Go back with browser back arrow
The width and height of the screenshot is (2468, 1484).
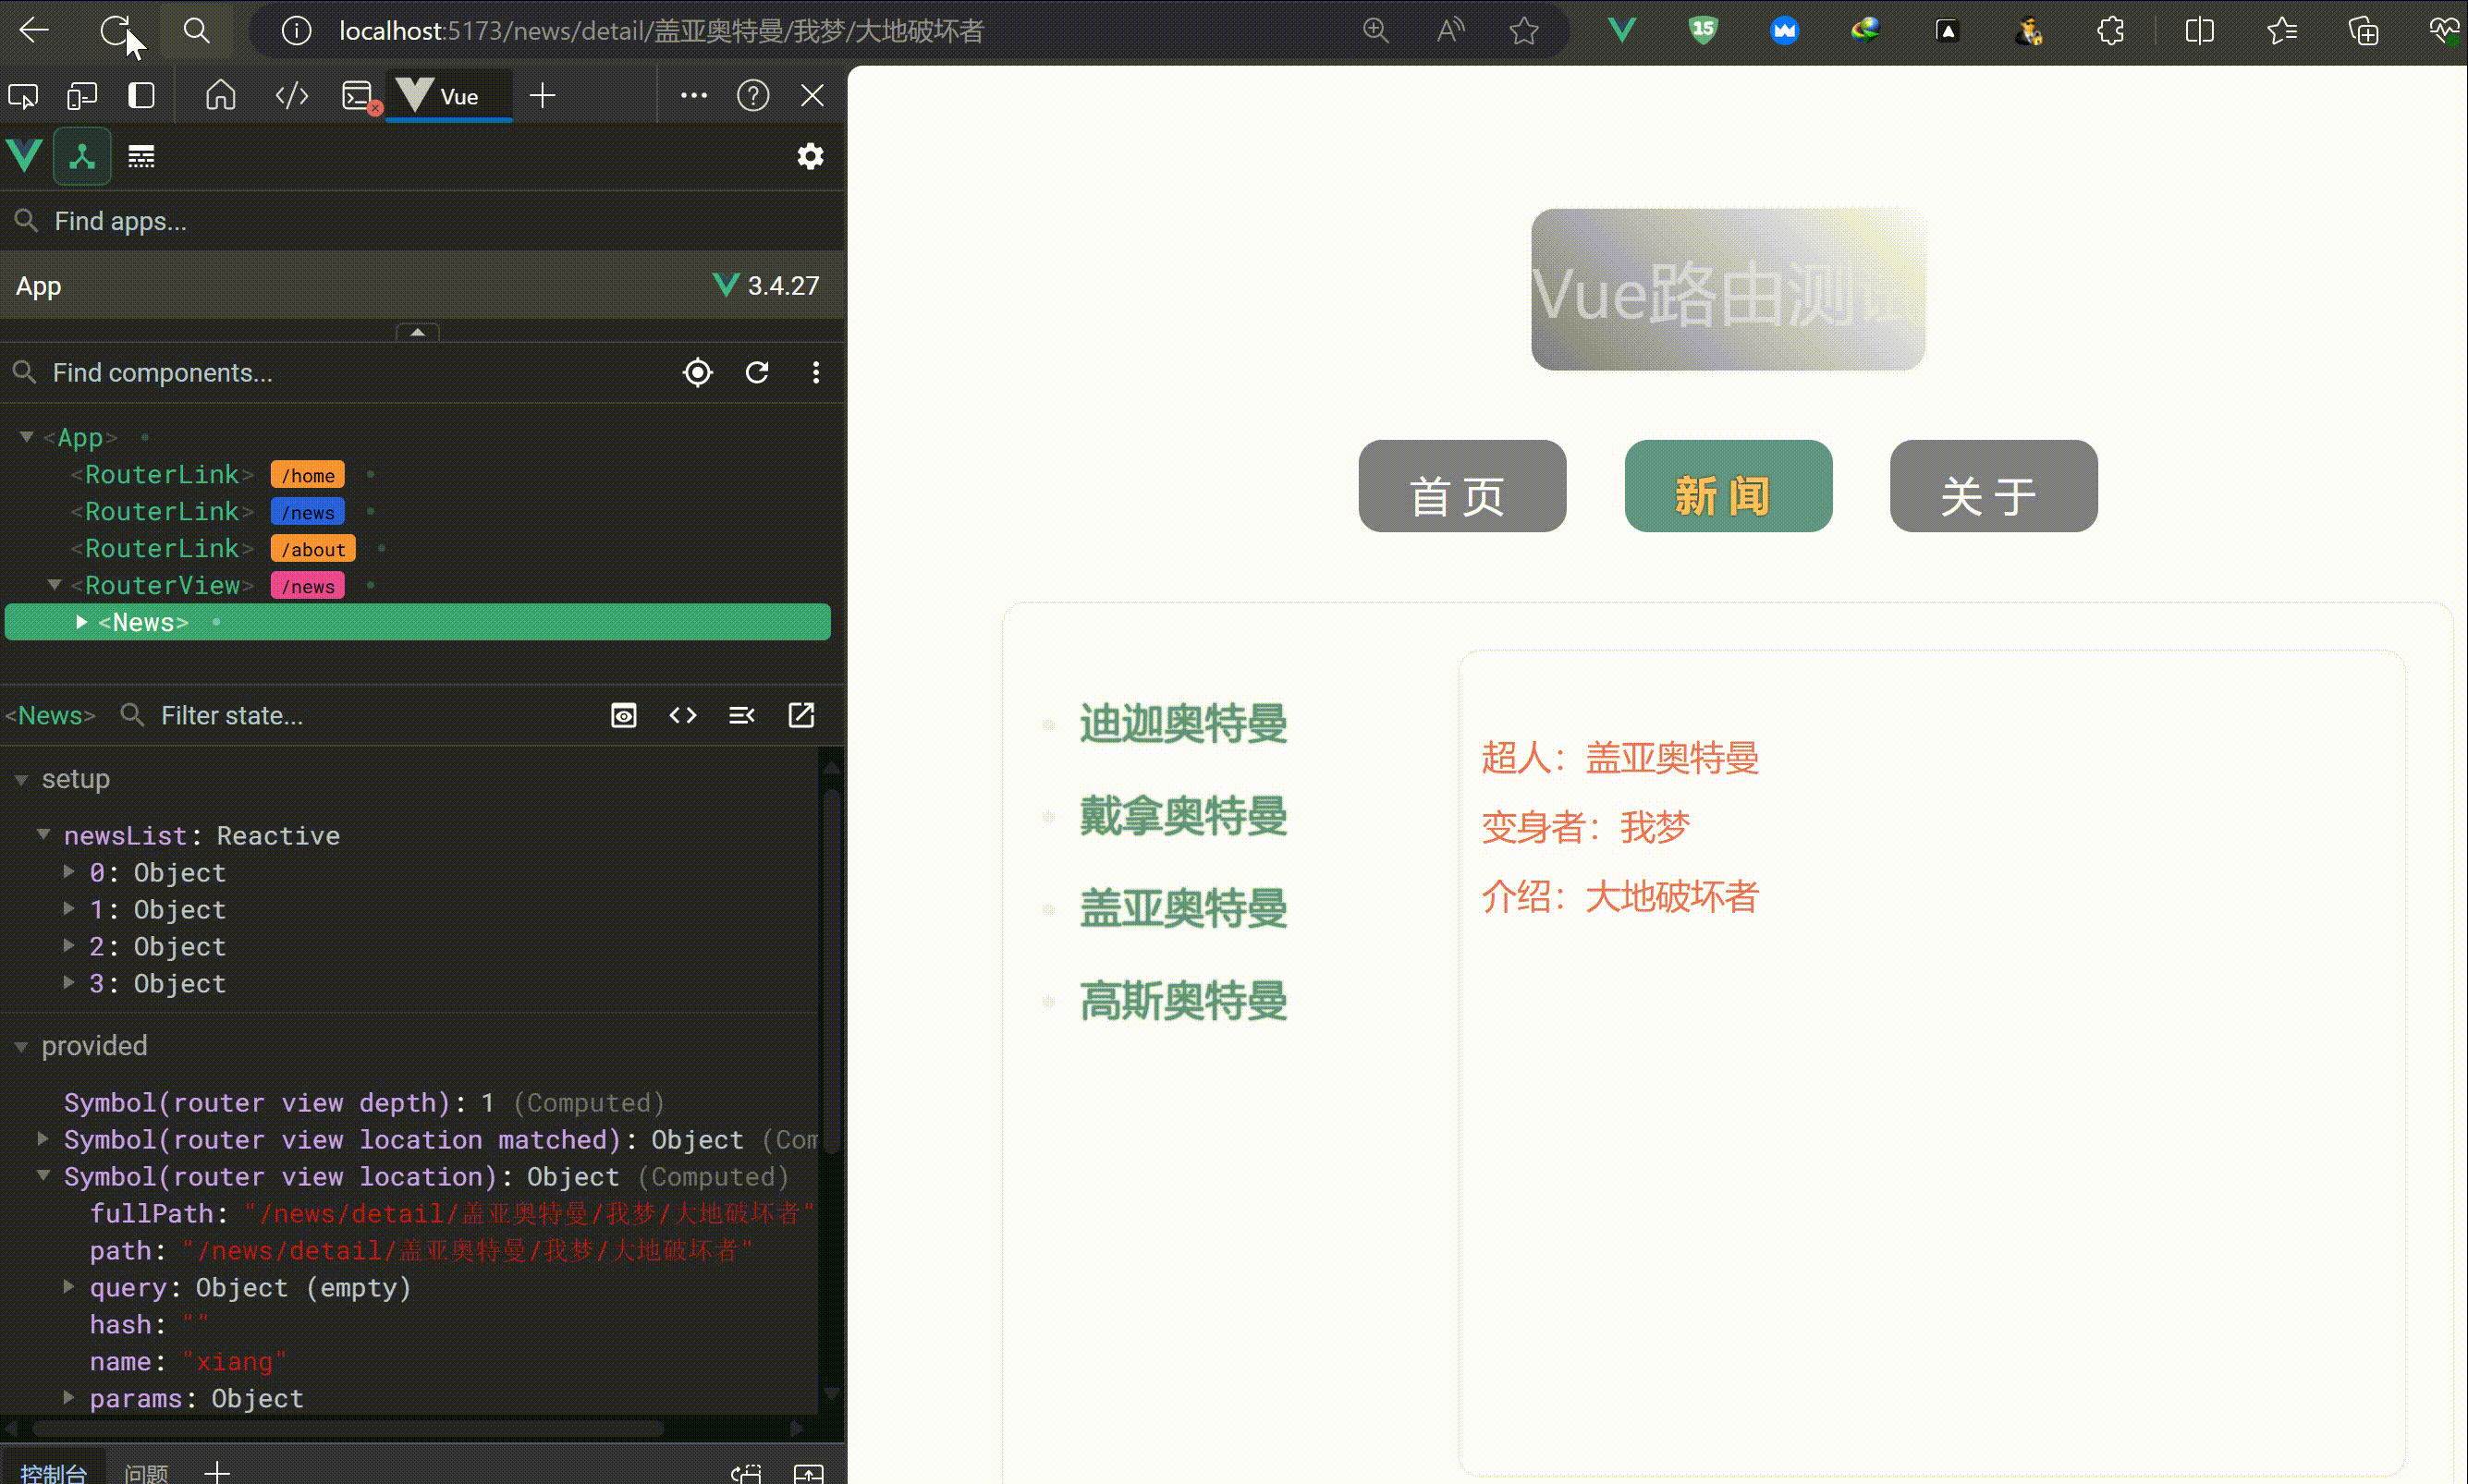(34, 31)
